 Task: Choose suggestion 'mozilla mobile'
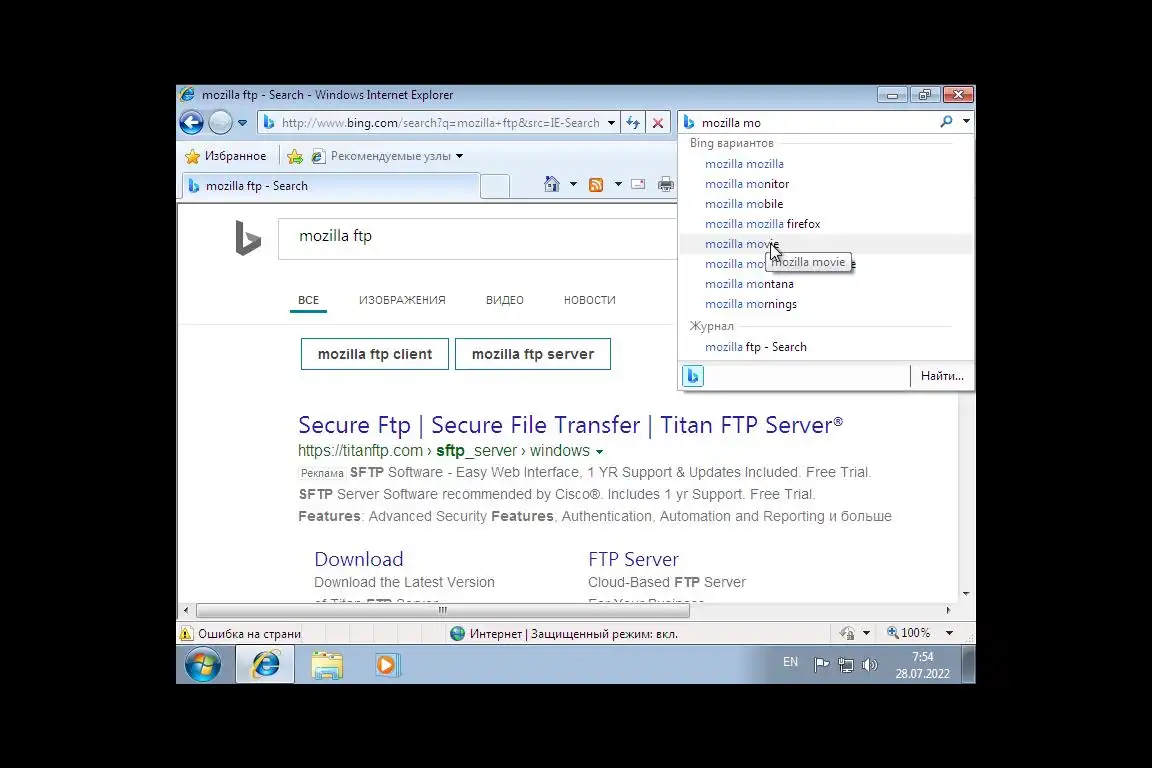click(827, 204)
